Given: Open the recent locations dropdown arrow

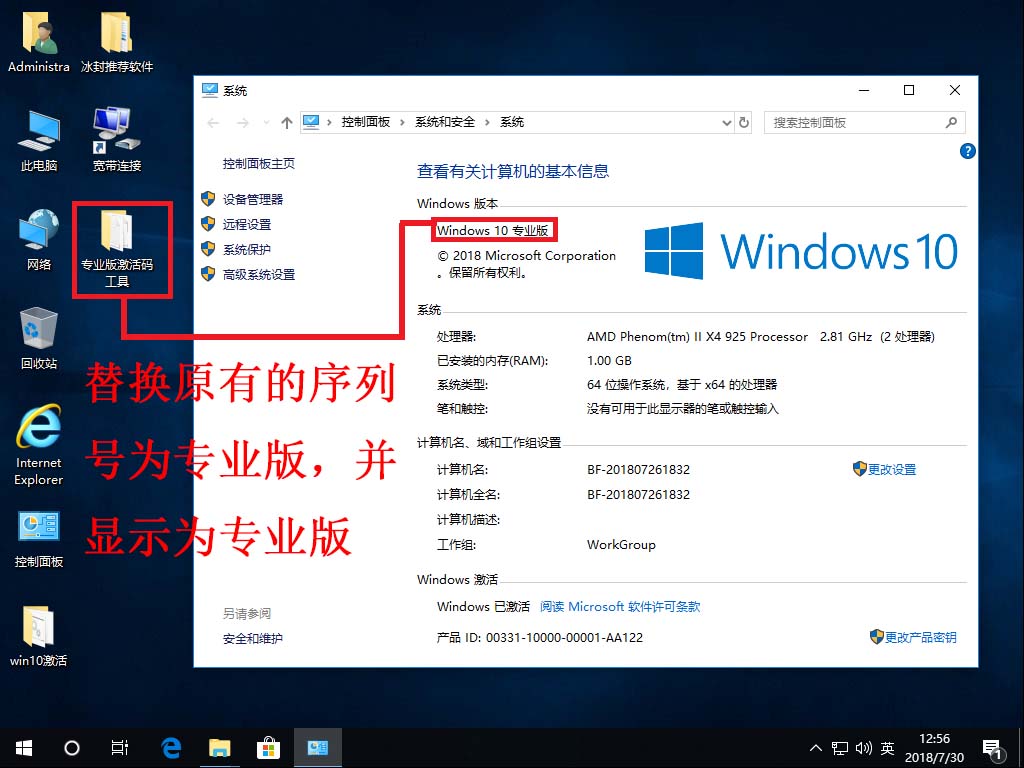Looking at the screenshot, I should click(x=266, y=123).
